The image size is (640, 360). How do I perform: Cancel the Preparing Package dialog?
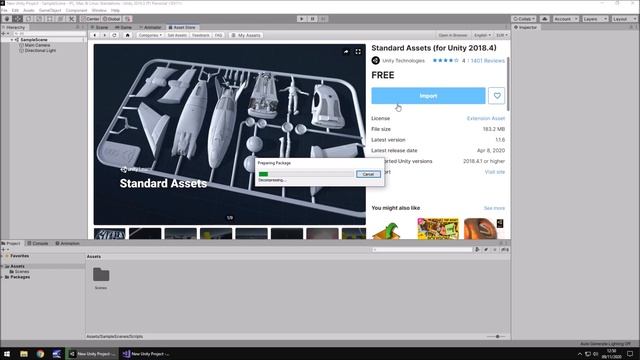coord(368,174)
